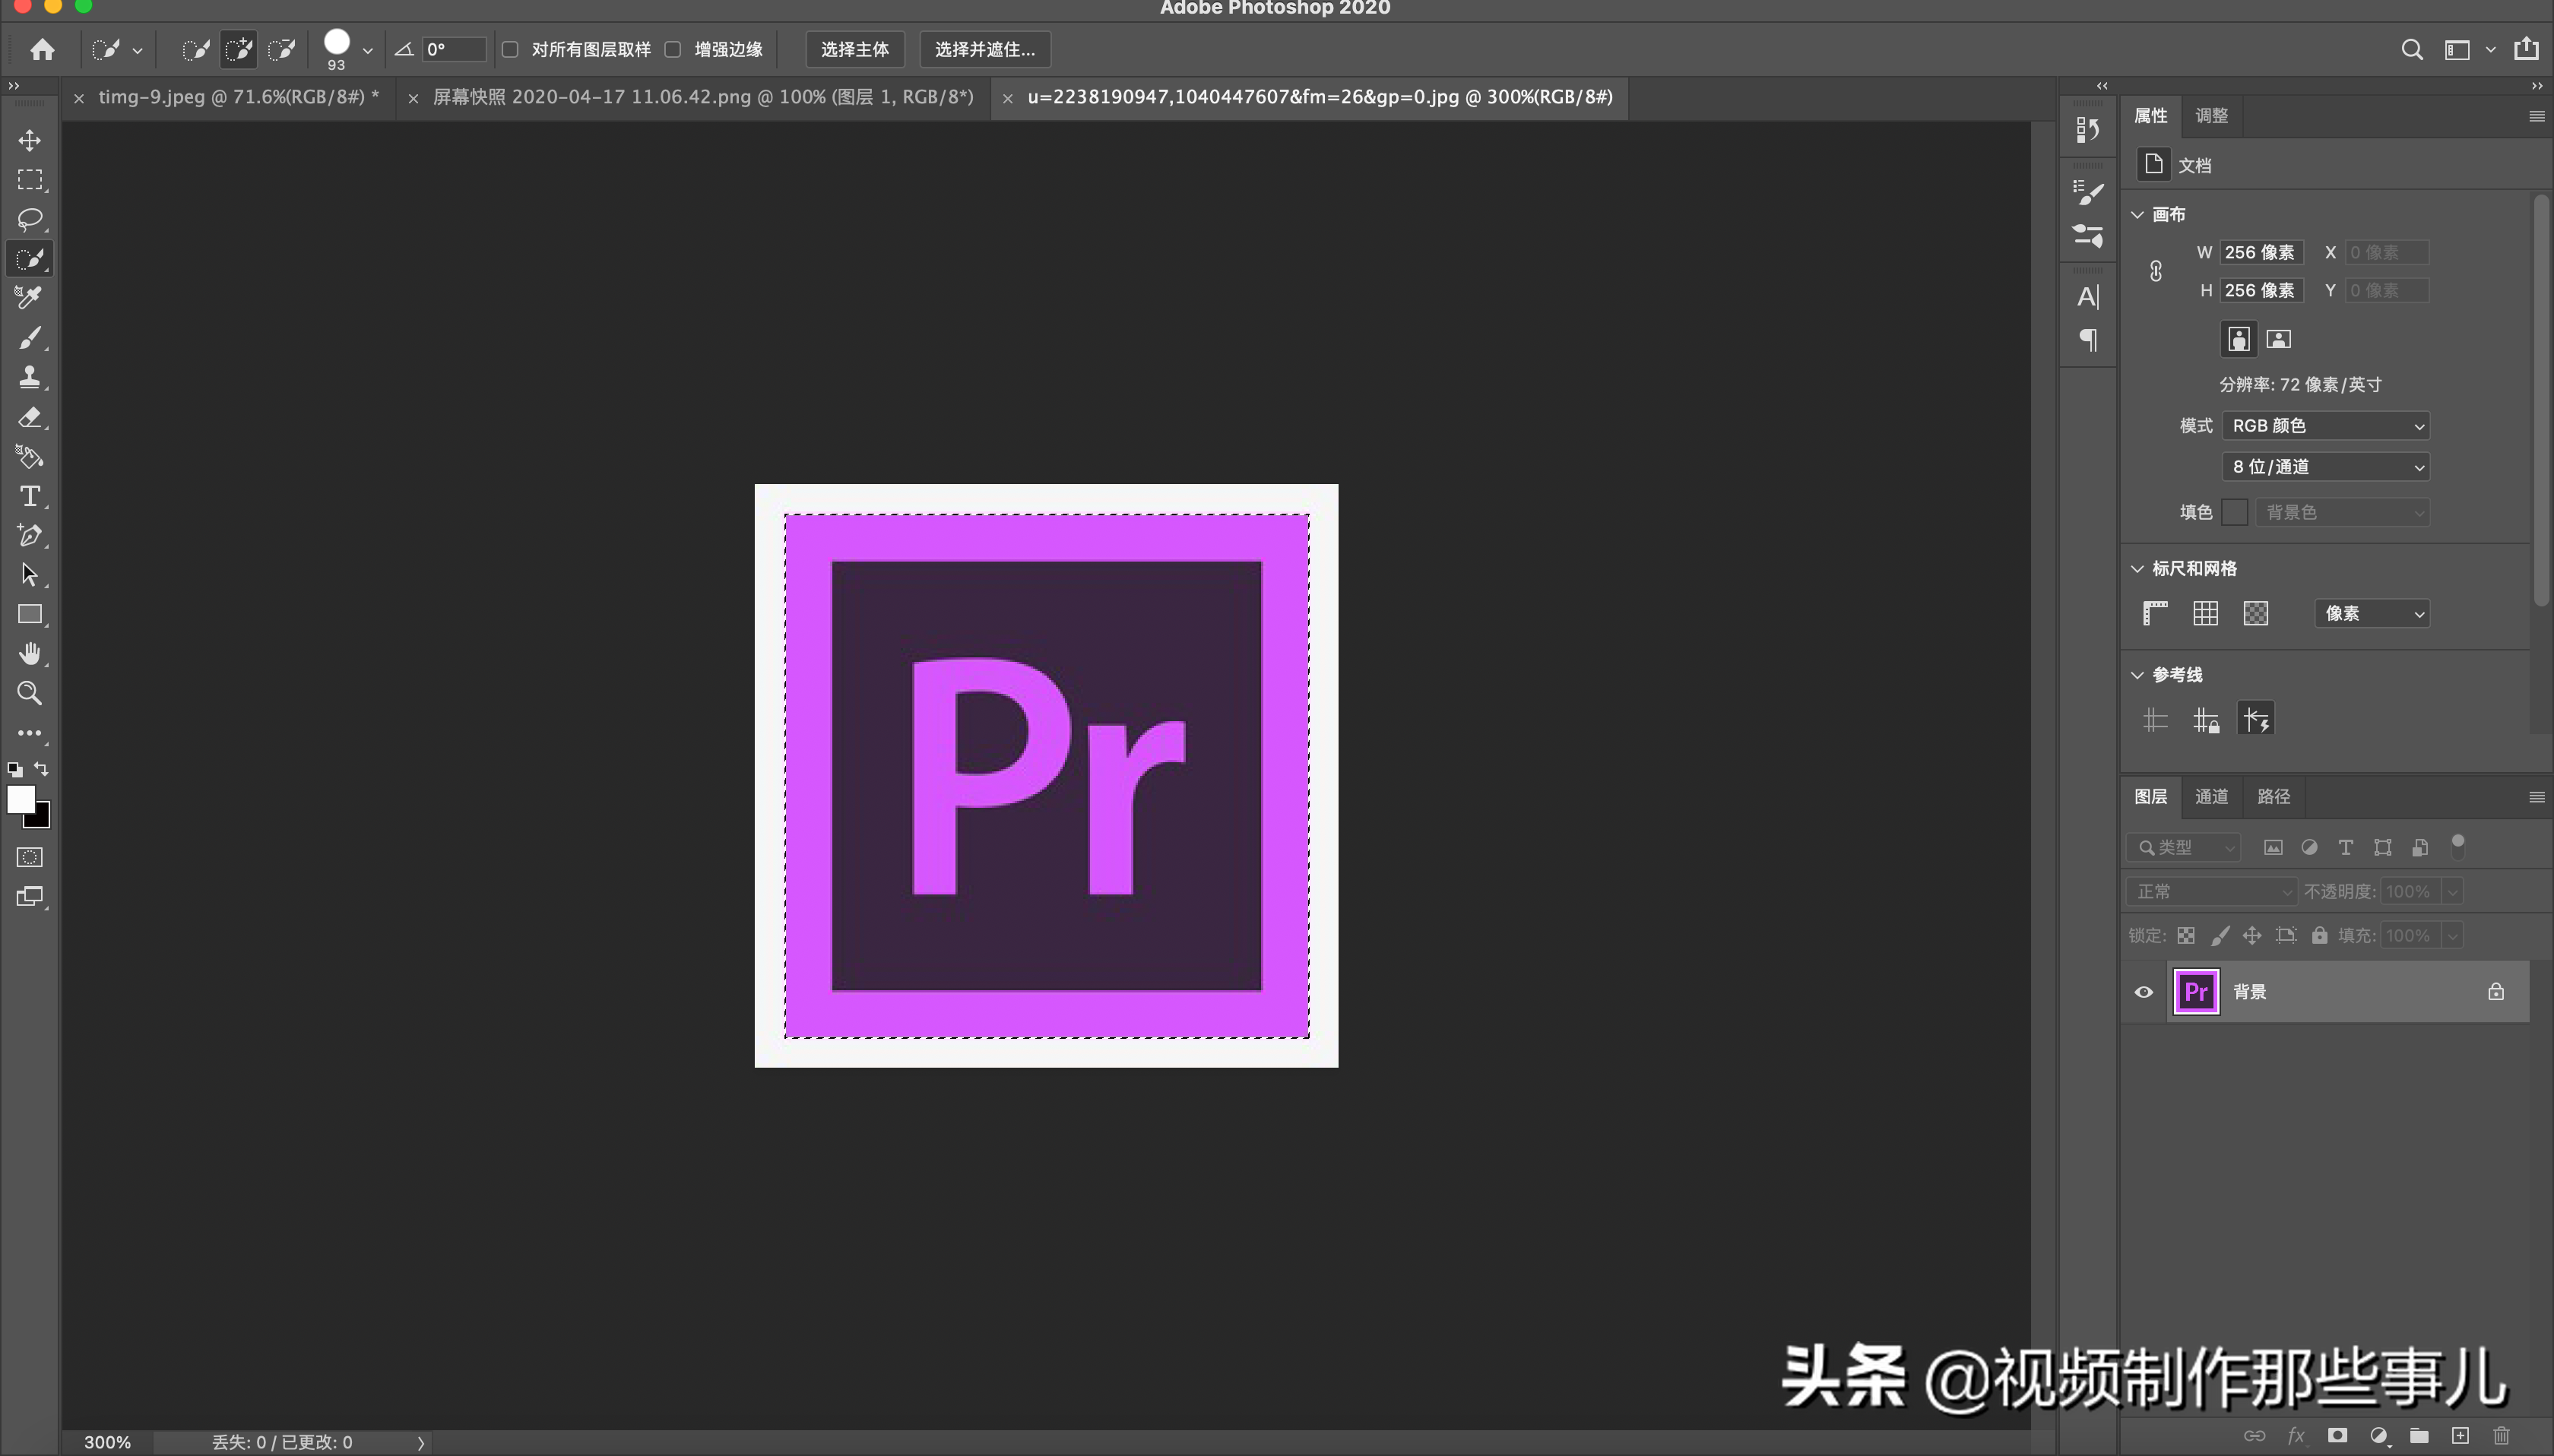Open the 像素 units dropdown
2554x1456 pixels.
[x=2372, y=613]
